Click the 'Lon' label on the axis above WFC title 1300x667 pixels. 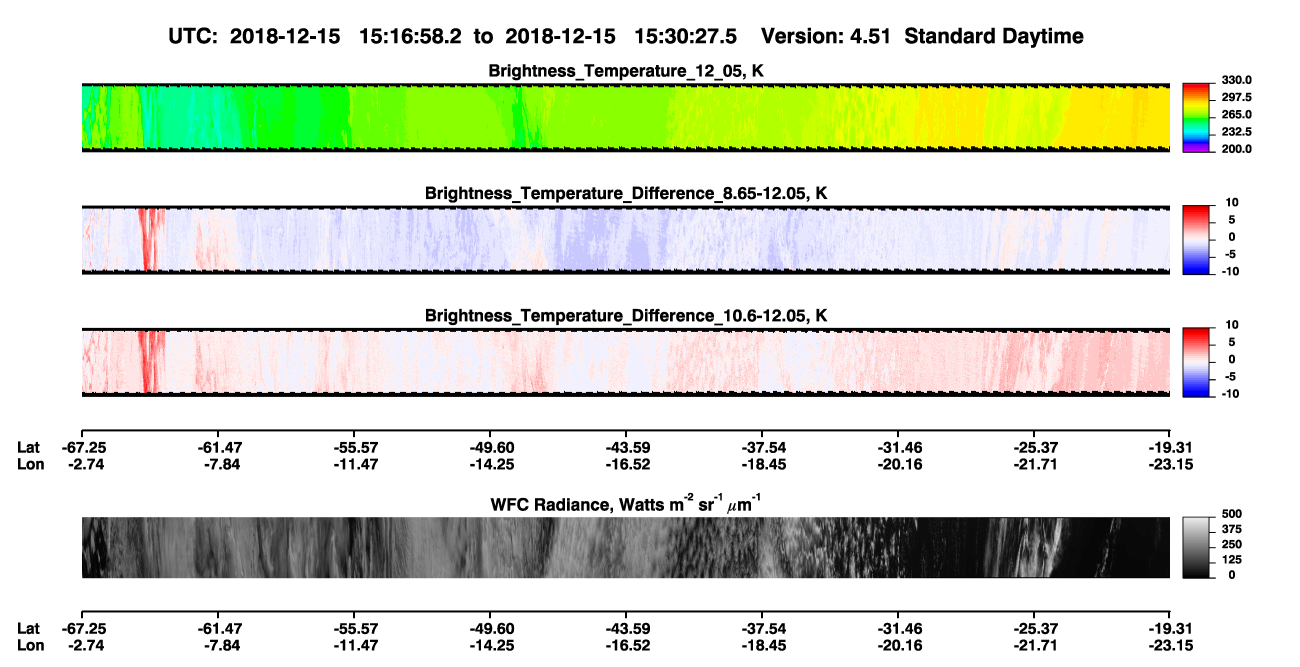29,463
